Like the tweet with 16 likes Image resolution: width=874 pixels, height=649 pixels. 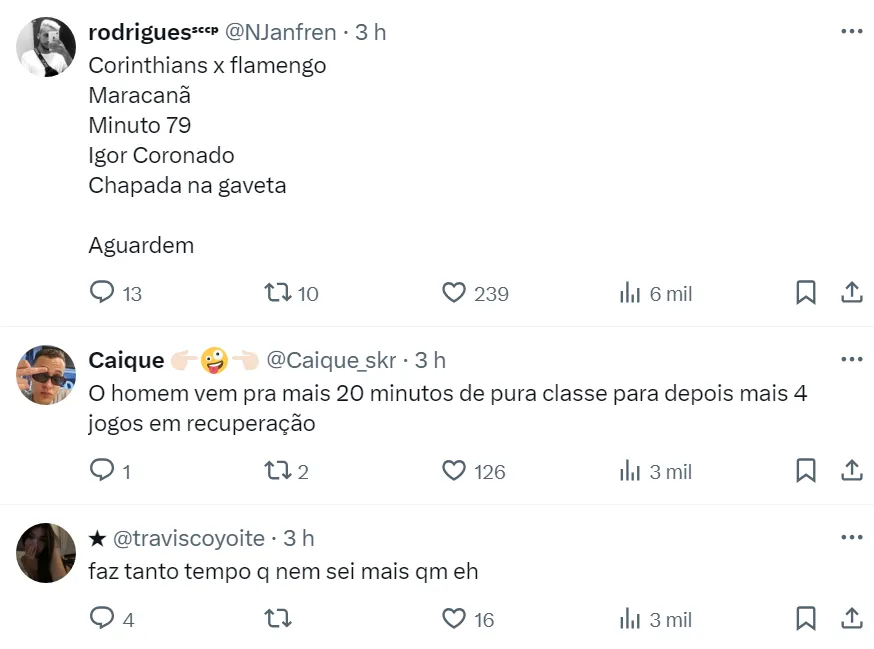[455, 619]
